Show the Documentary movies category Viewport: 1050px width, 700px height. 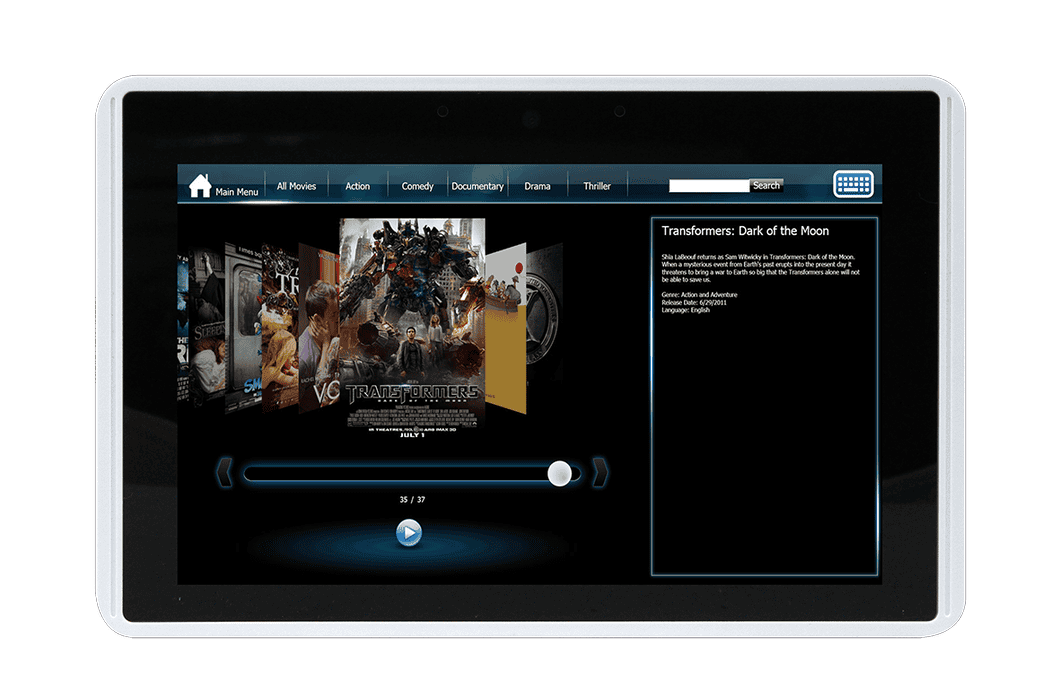coord(477,186)
